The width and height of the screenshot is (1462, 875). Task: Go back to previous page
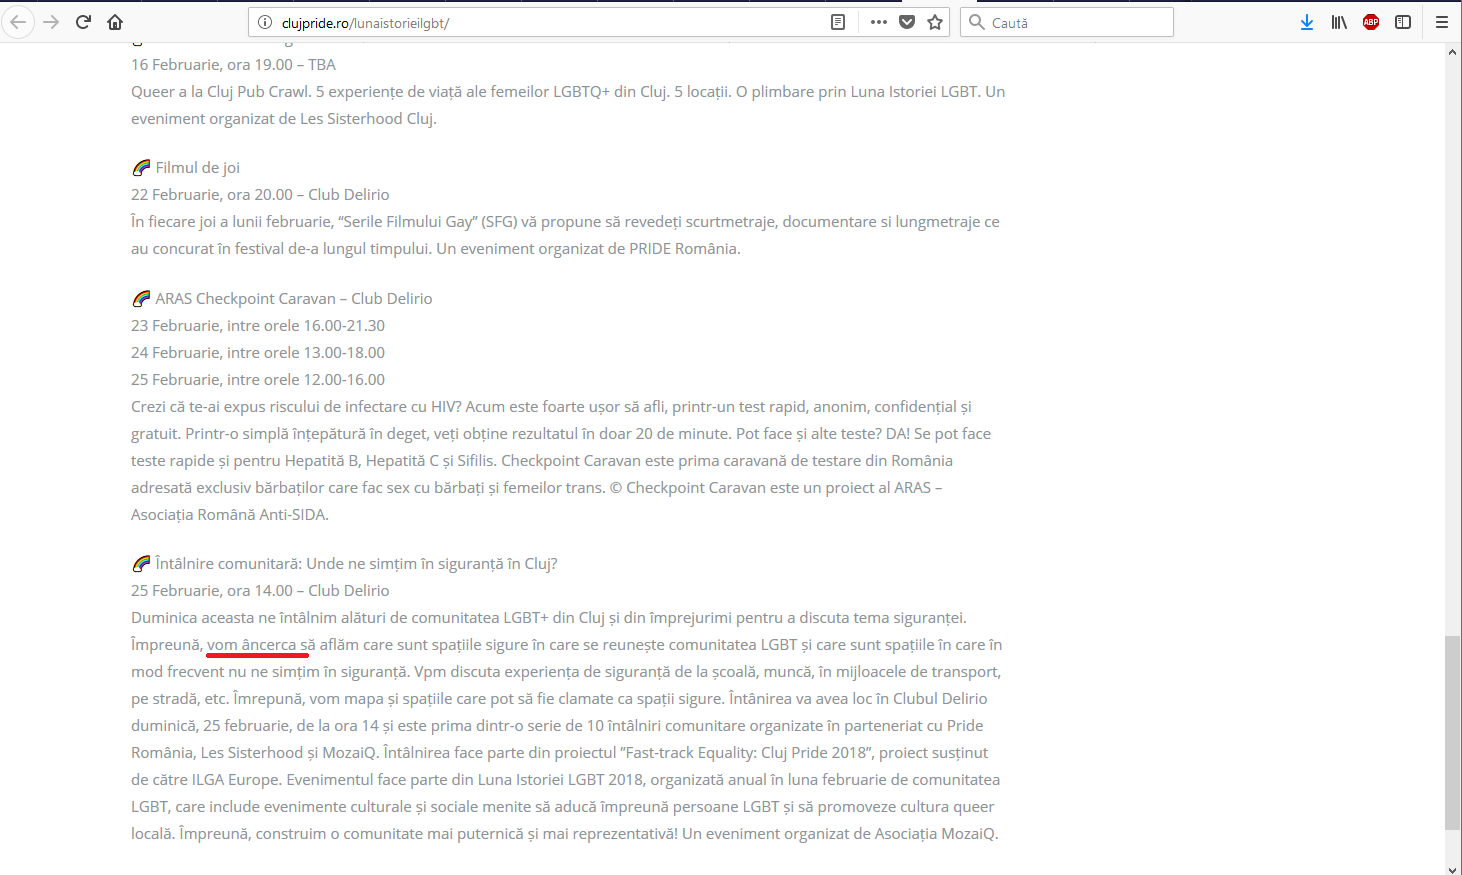point(18,22)
